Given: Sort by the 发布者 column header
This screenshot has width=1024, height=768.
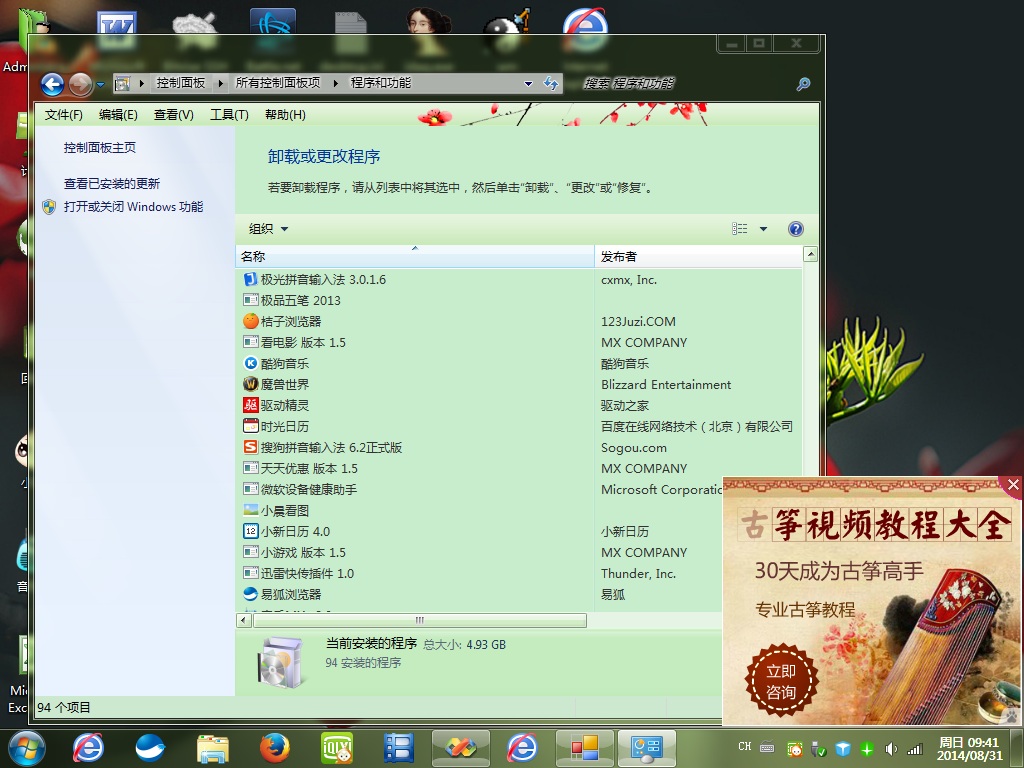Looking at the screenshot, I should point(698,256).
